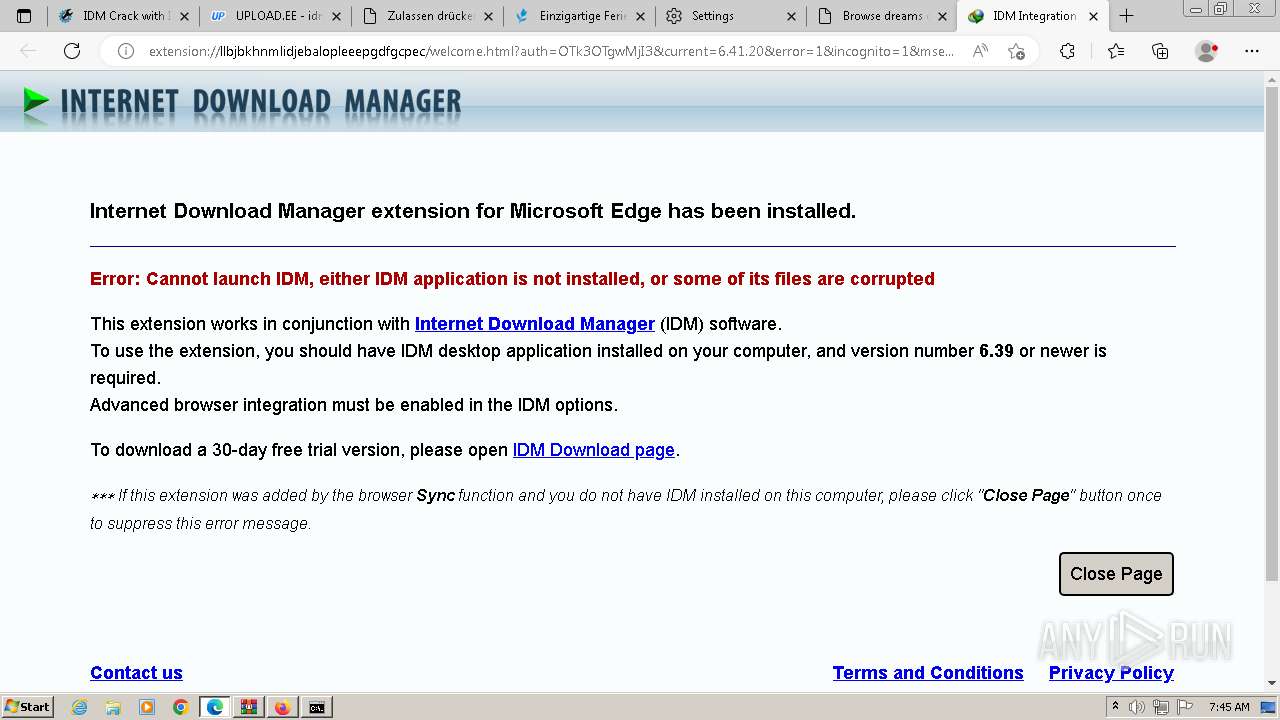Open File Explorer from taskbar

point(114,707)
